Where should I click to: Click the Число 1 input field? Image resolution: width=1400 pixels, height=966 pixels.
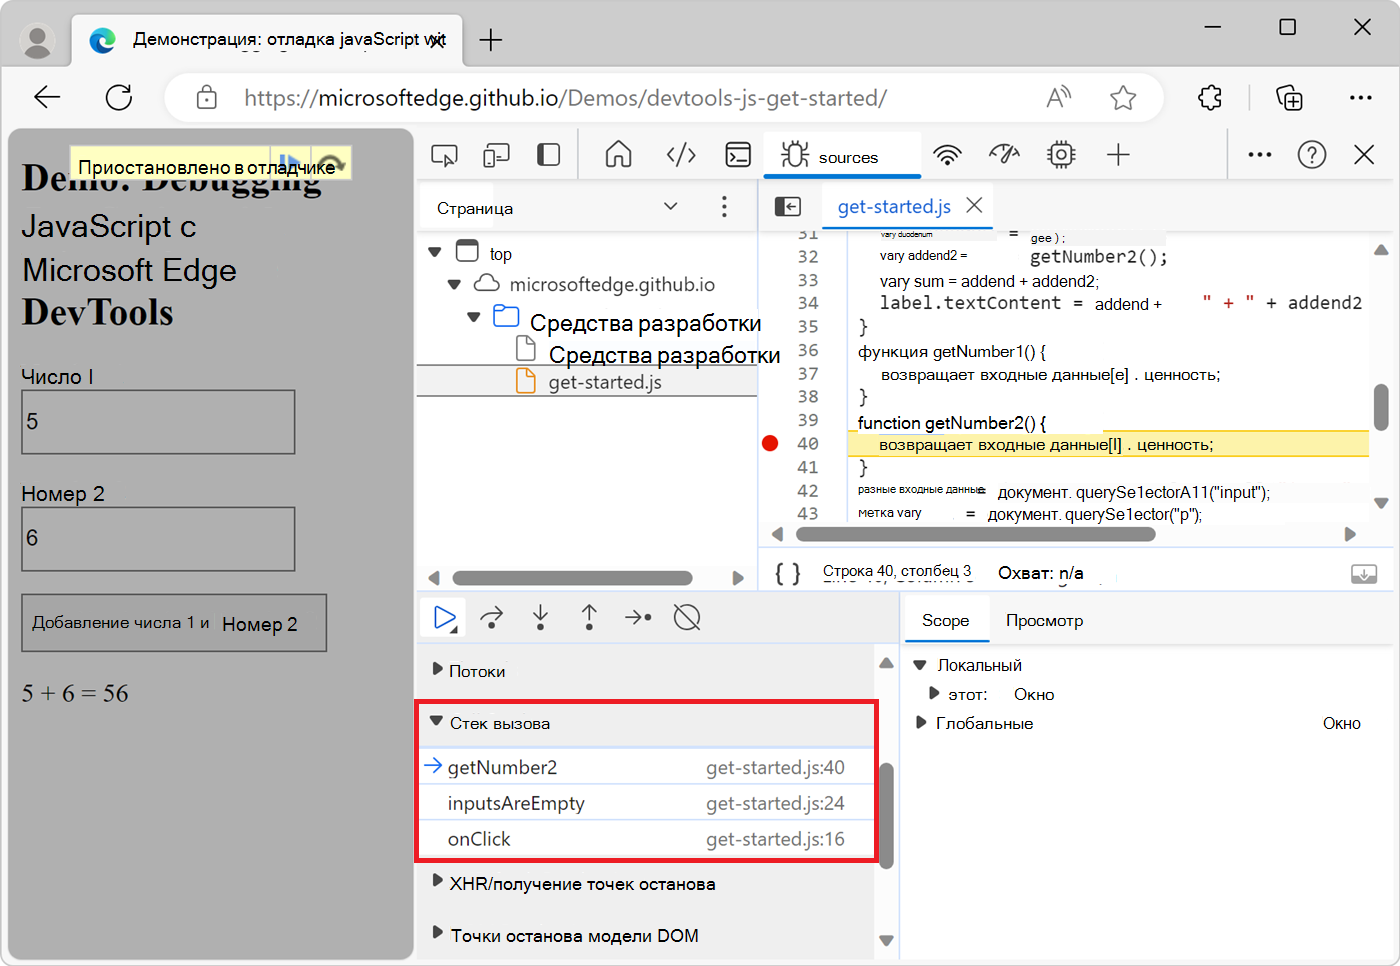pyautogui.click(x=158, y=421)
